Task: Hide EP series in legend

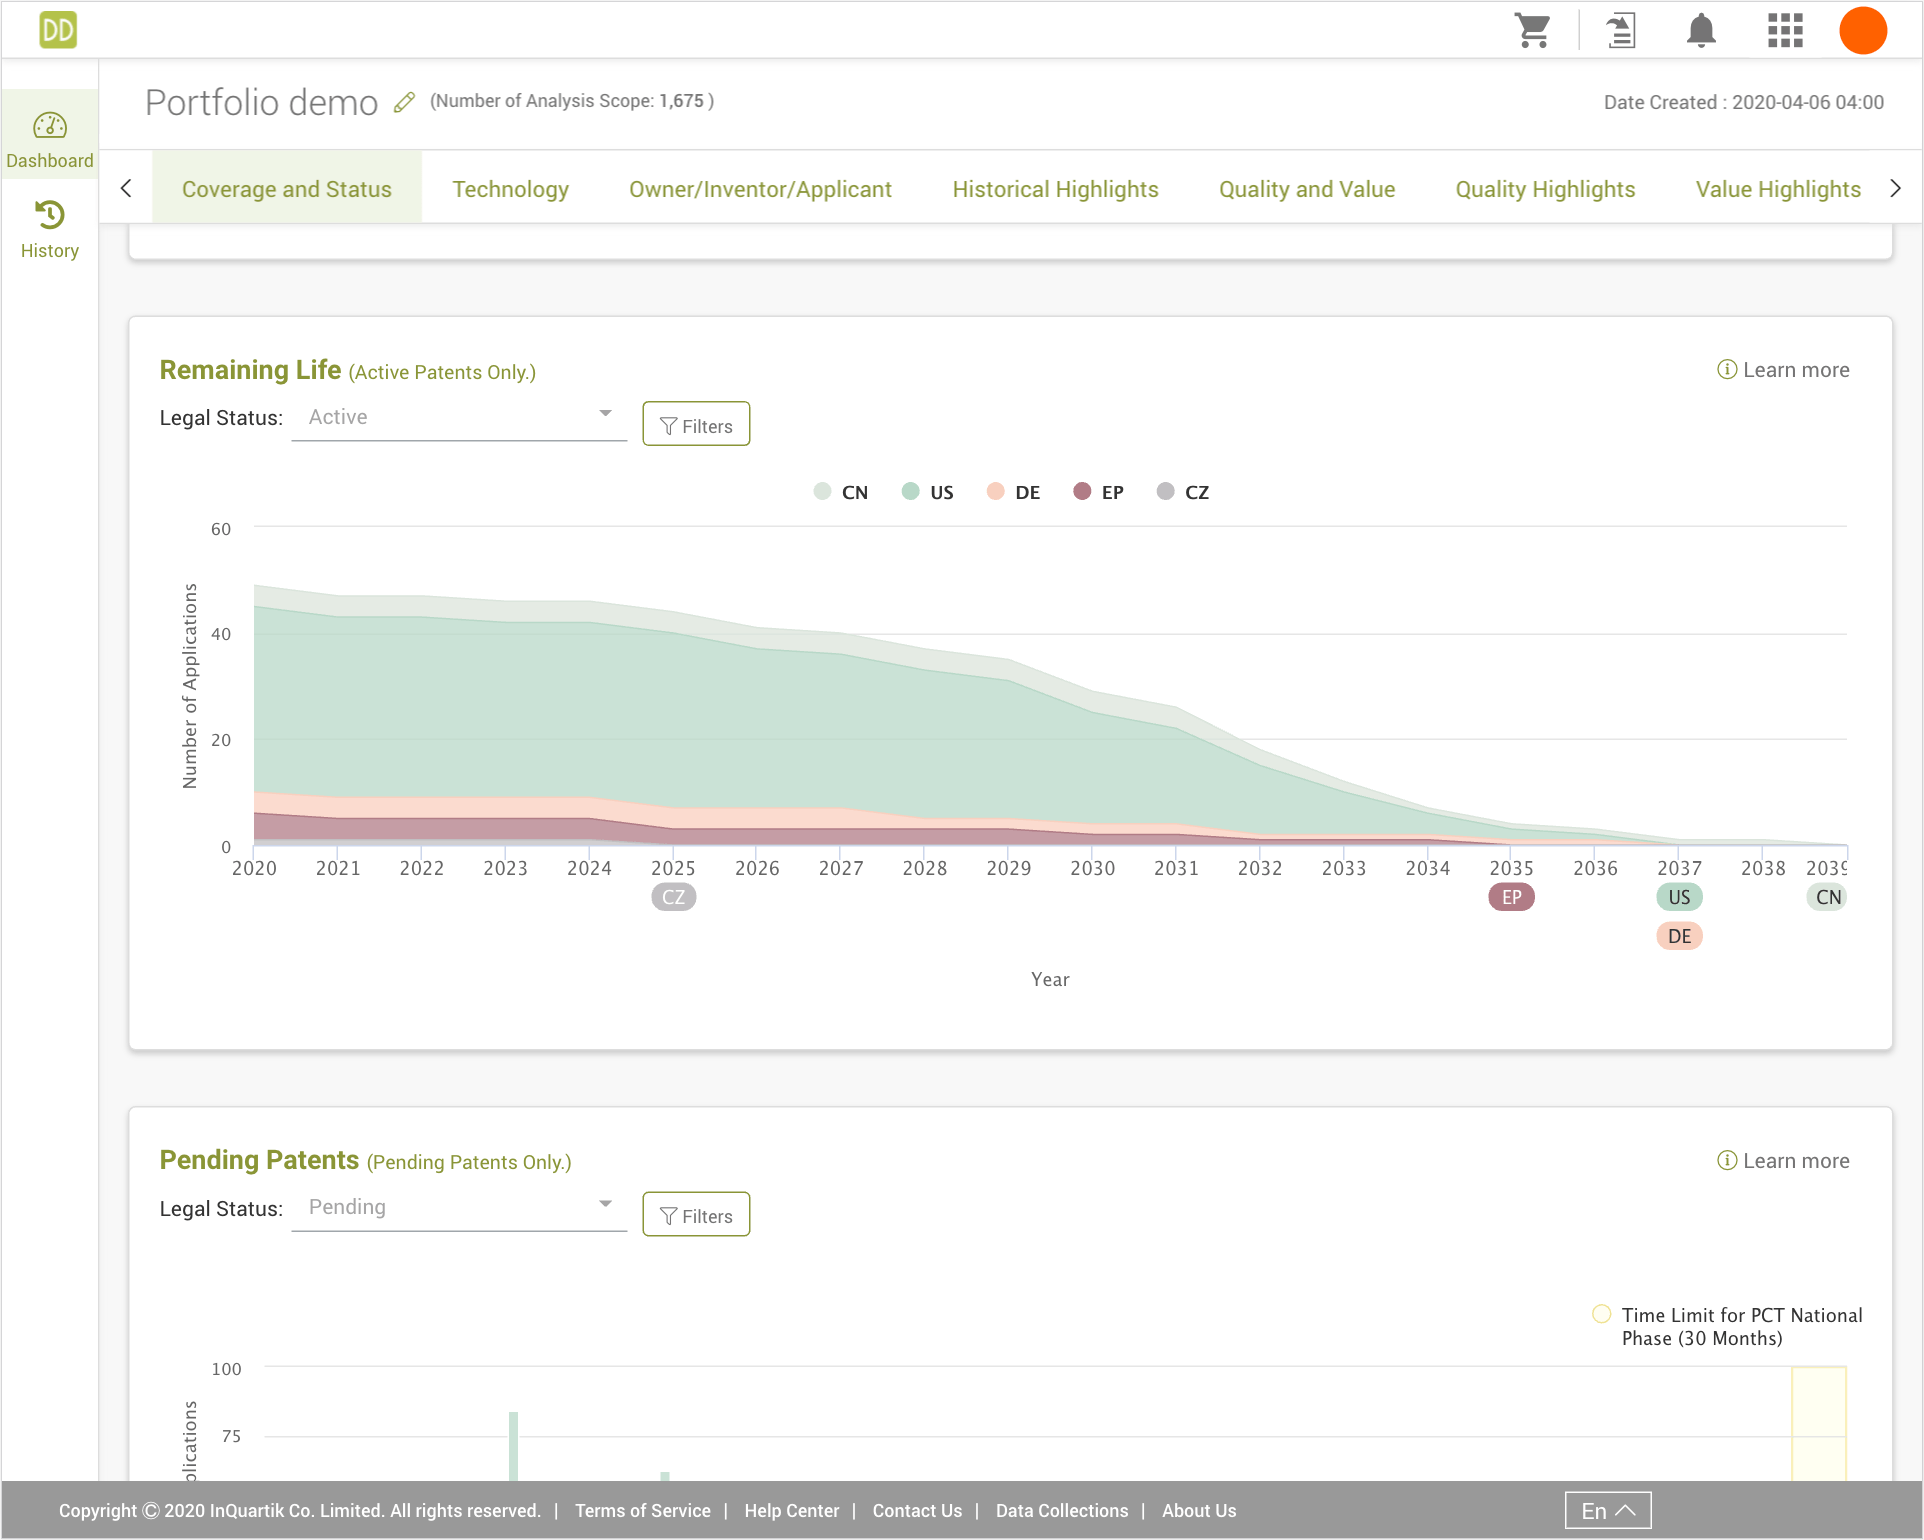Action: pyautogui.click(x=1098, y=492)
